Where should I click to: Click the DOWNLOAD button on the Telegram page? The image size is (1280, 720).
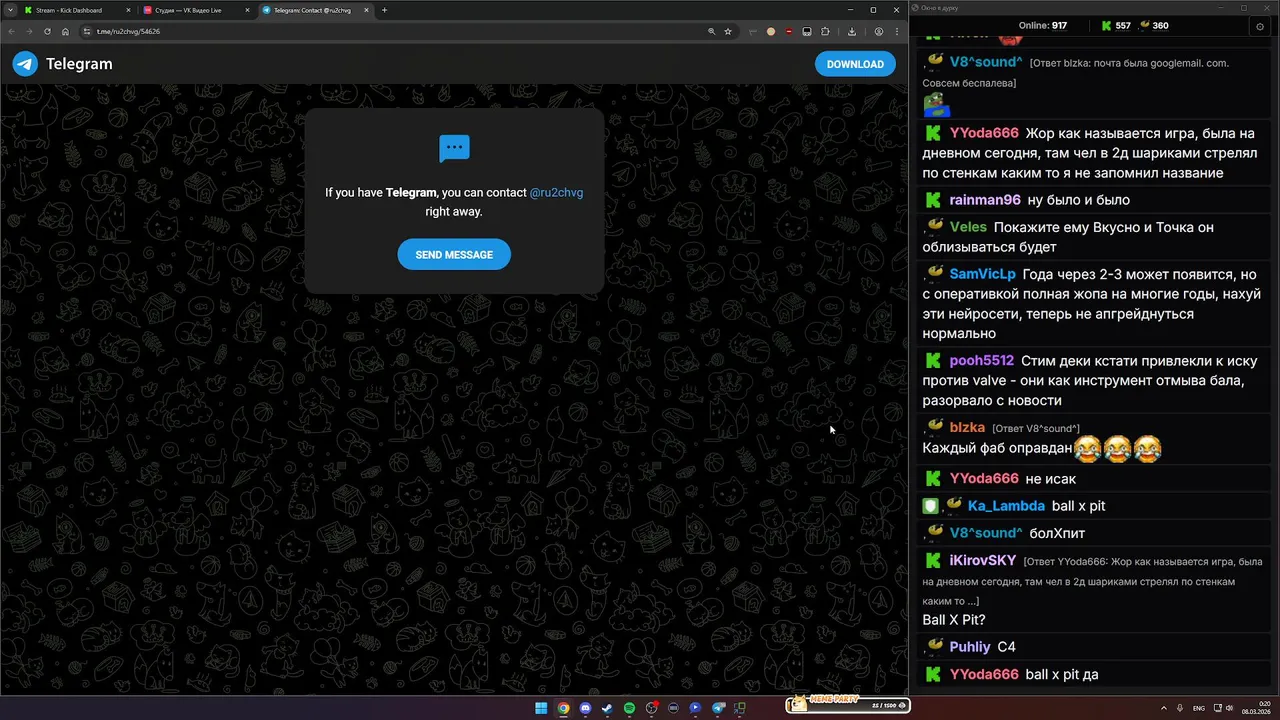(x=855, y=64)
